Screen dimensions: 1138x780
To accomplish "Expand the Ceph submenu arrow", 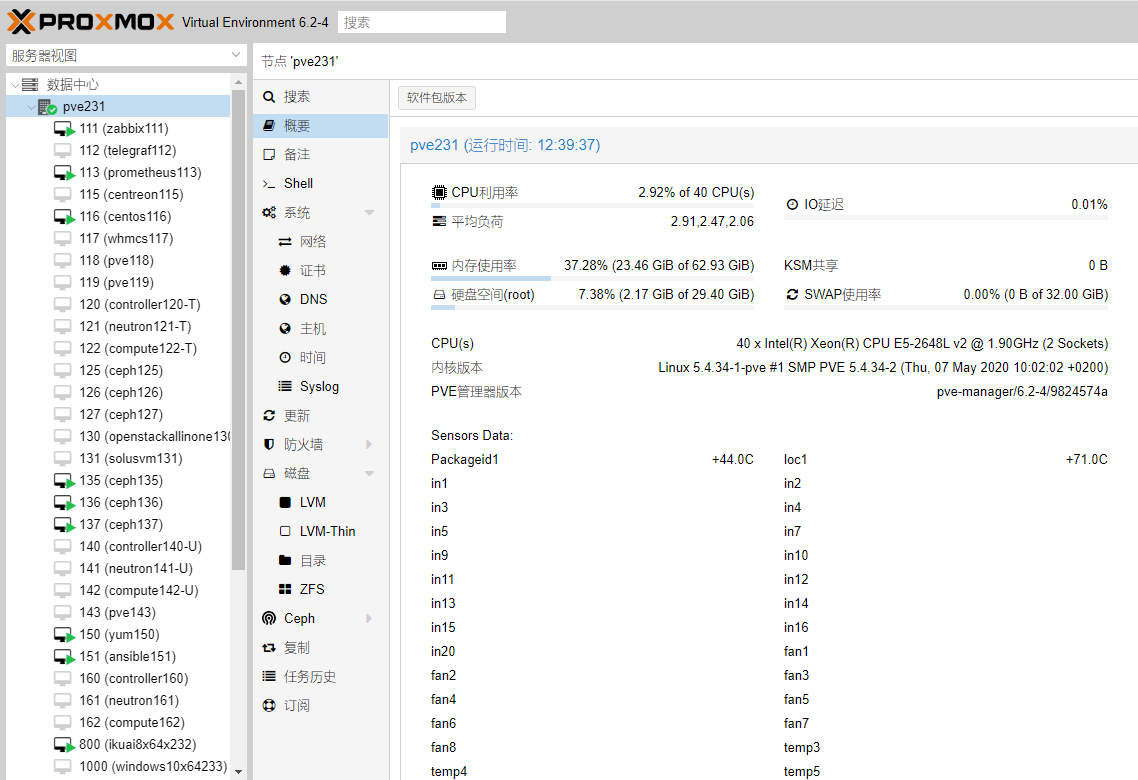I will tap(369, 618).
